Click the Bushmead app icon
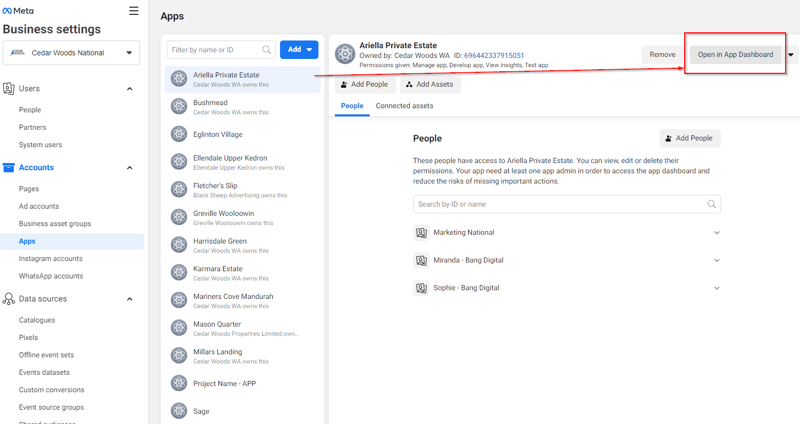 pos(179,107)
